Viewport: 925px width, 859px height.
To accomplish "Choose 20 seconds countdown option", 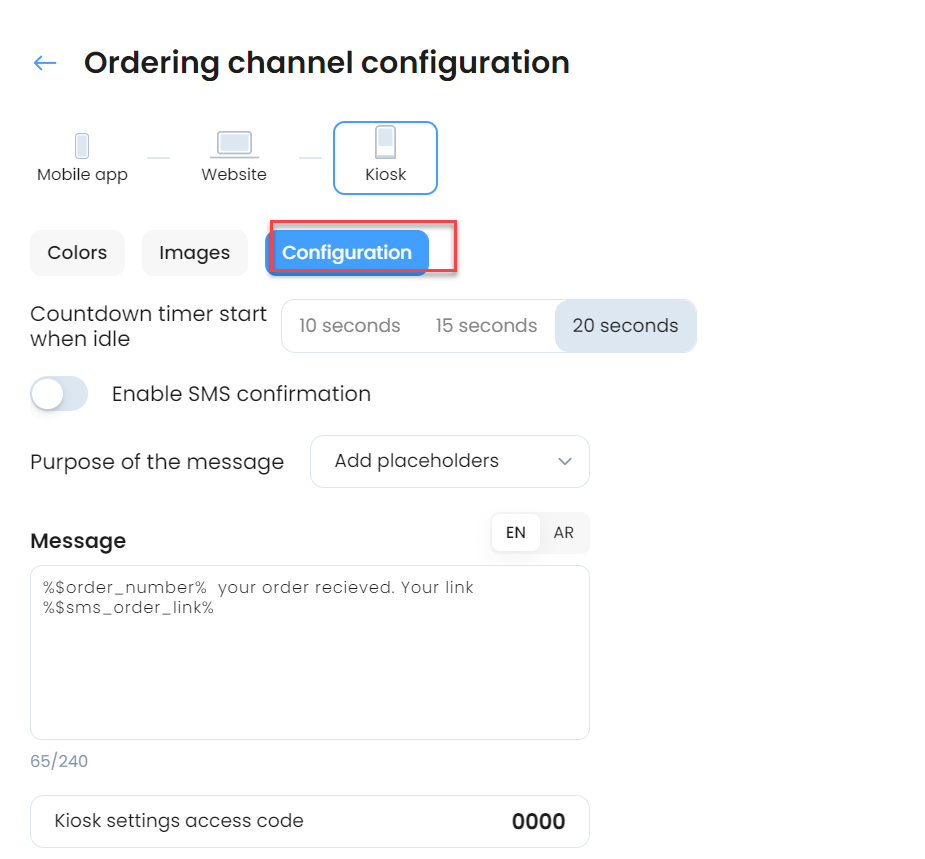I will (x=625, y=326).
